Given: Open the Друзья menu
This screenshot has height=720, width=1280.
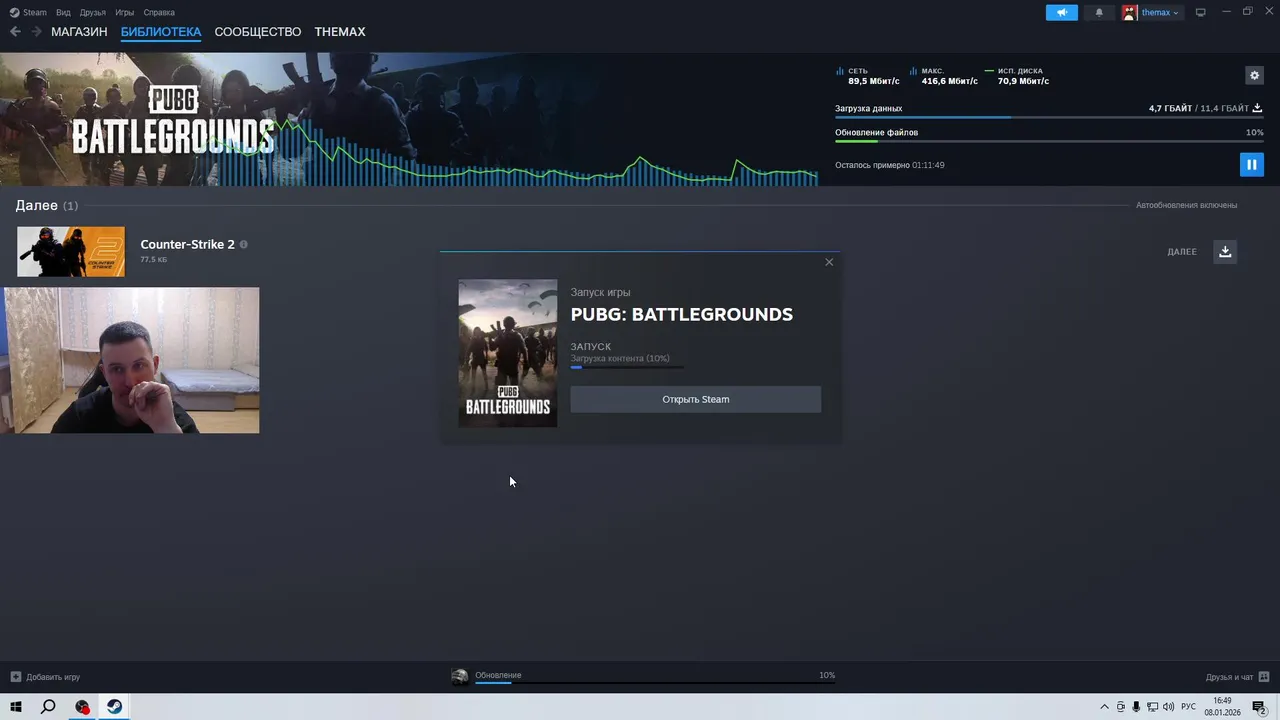Looking at the screenshot, I should [x=93, y=12].
